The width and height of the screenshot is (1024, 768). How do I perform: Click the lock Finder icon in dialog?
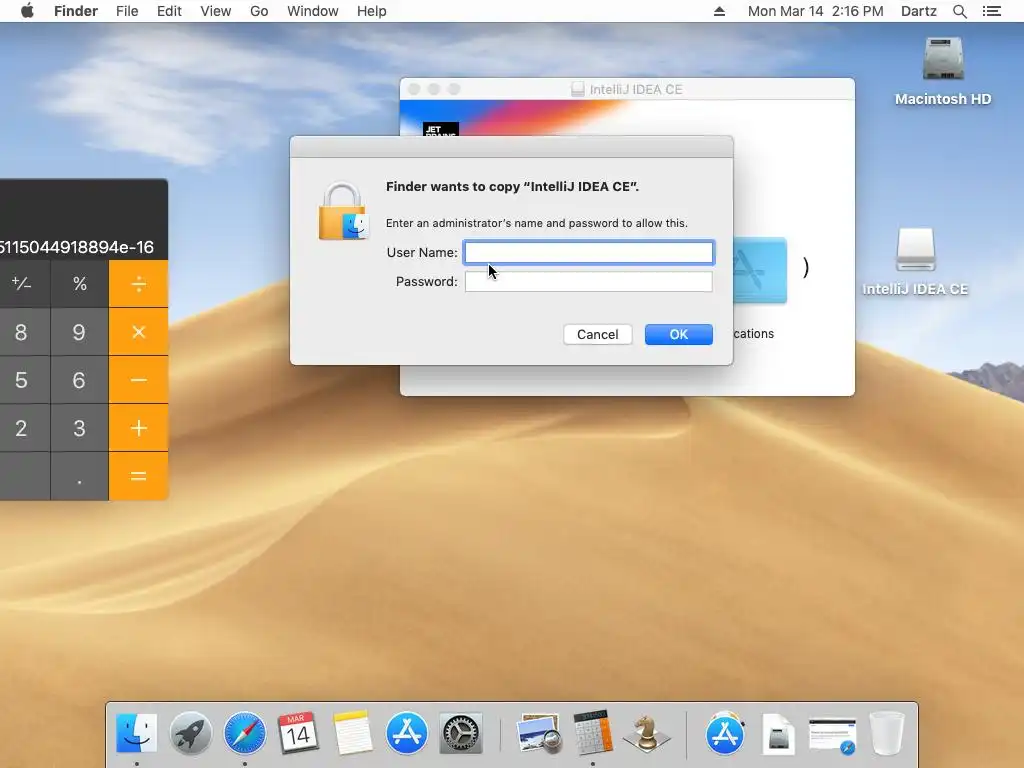tap(343, 211)
